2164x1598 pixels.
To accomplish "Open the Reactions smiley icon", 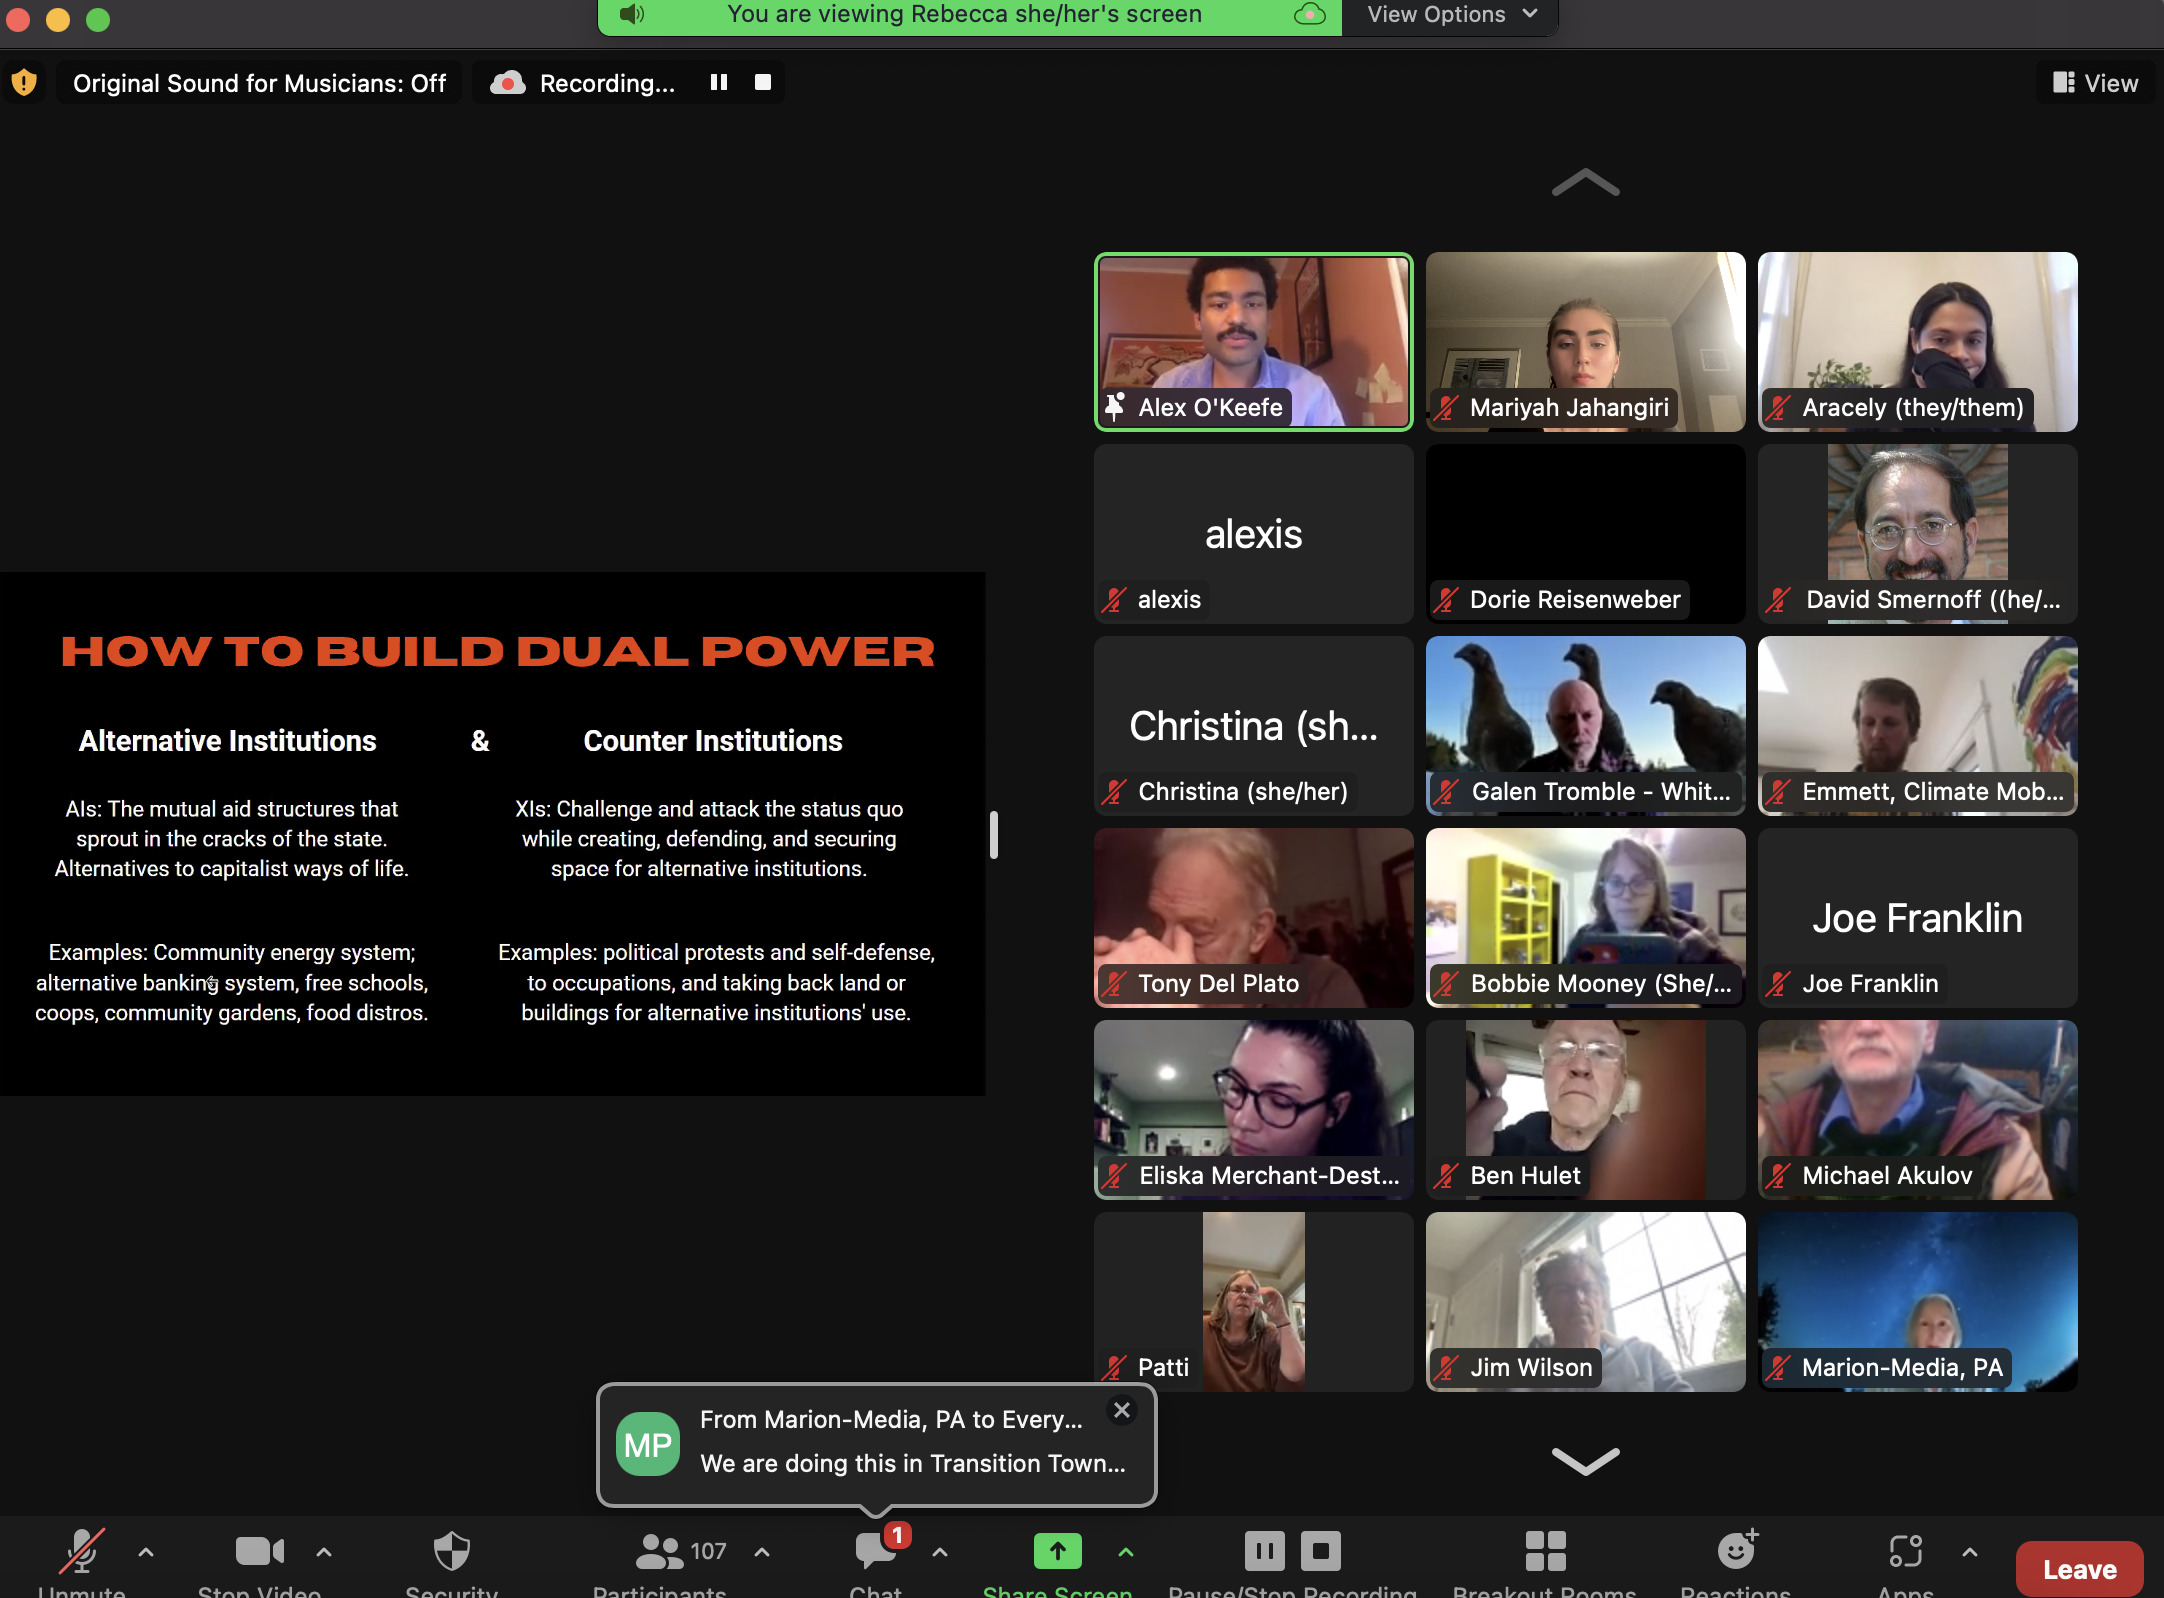I will (x=1738, y=1550).
